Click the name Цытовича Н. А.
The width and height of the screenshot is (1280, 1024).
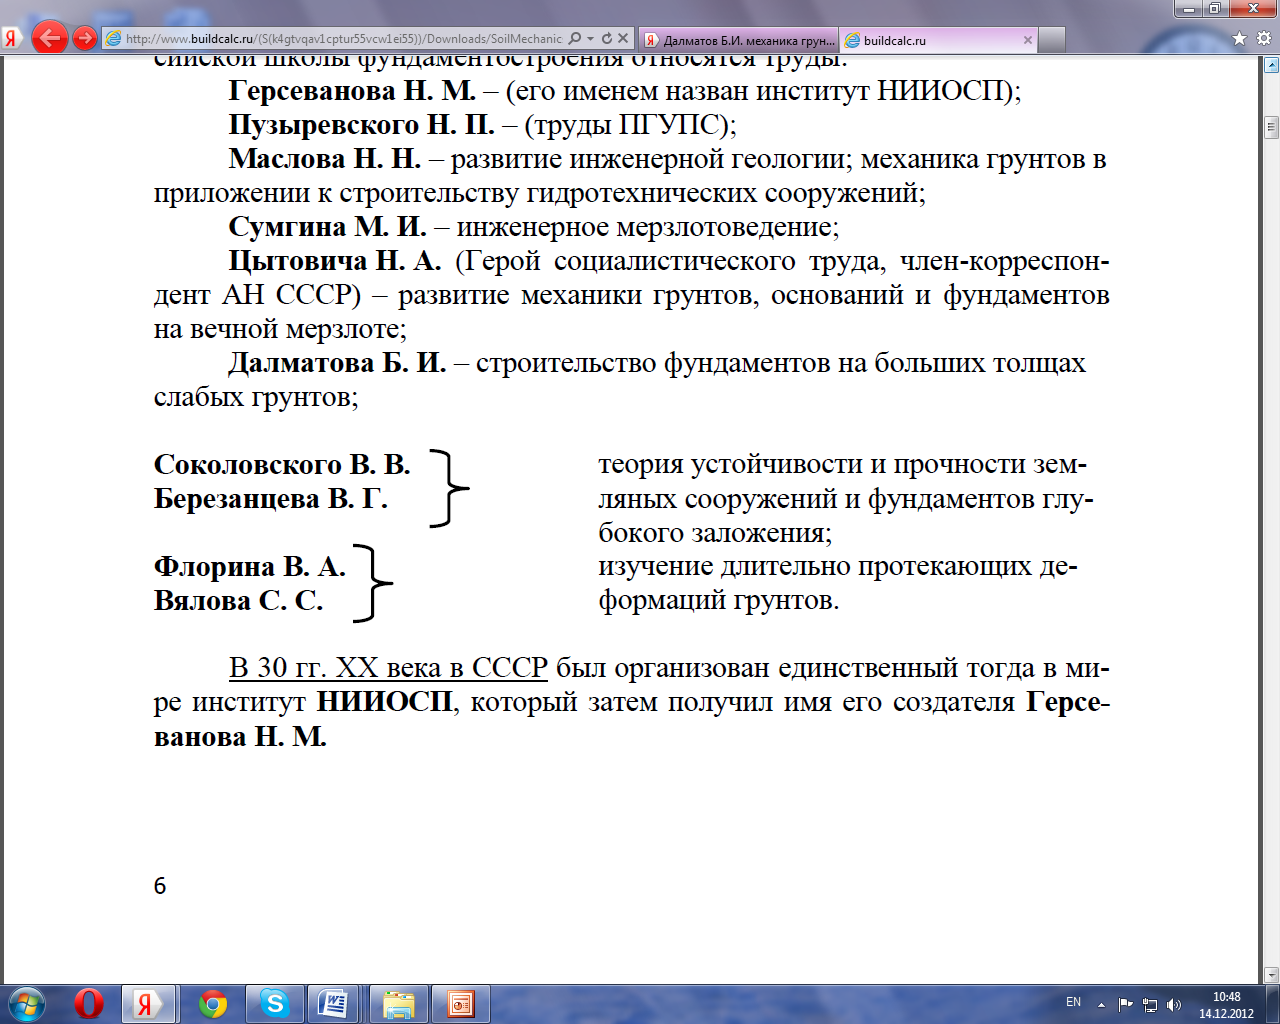pyautogui.click(x=334, y=261)
